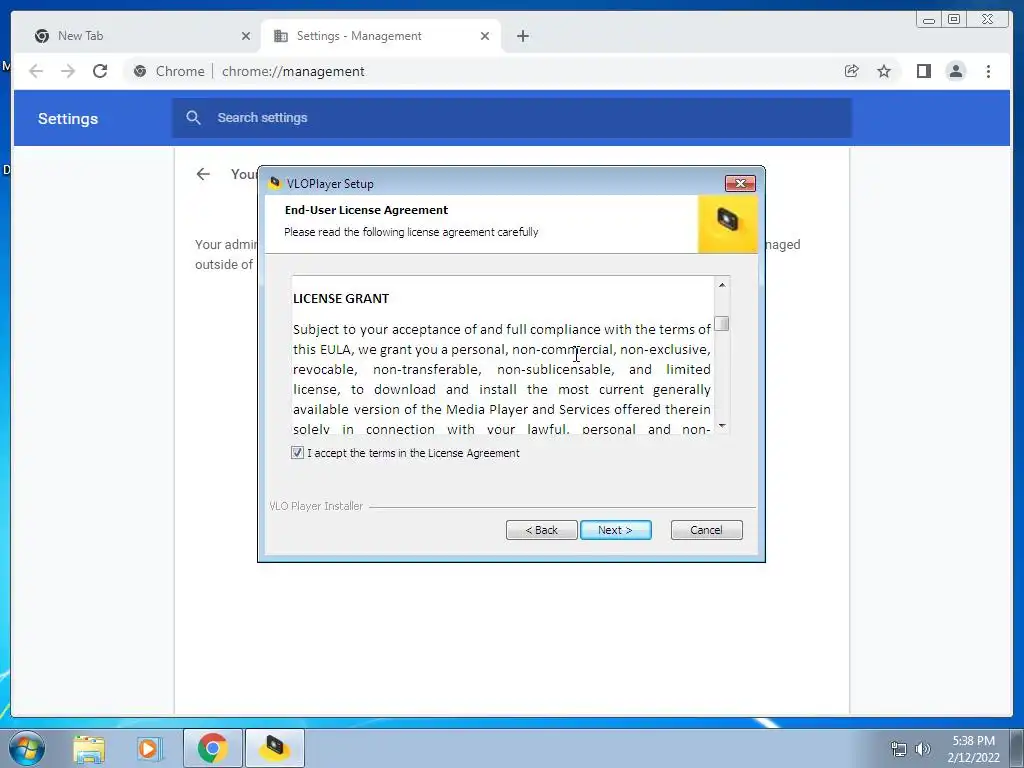
Task: Click the Chrome taskbar icon
Action: (213, 748)
